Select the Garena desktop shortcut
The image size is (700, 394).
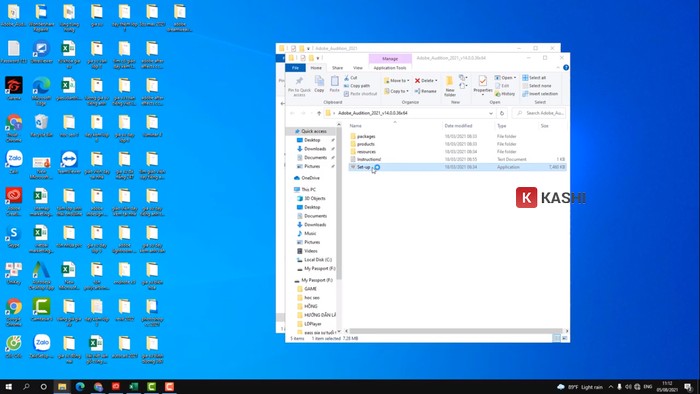pyautogui.click(x=13, y=89)
